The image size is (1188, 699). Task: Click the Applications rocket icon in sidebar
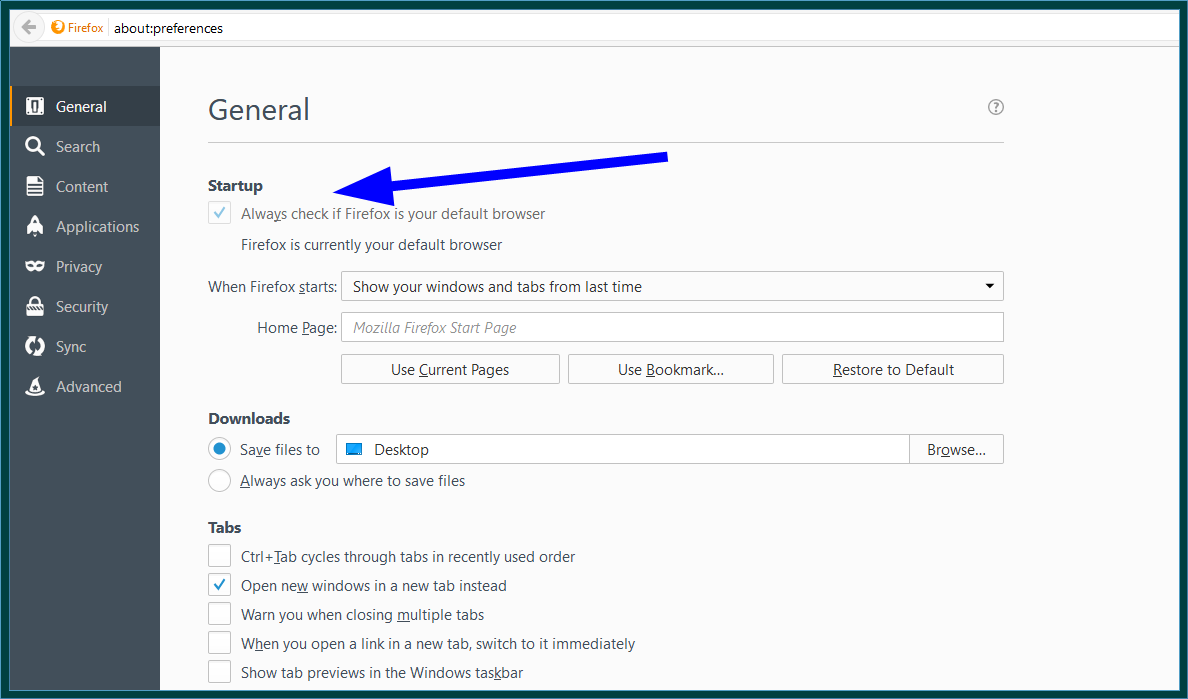point(35,226)
